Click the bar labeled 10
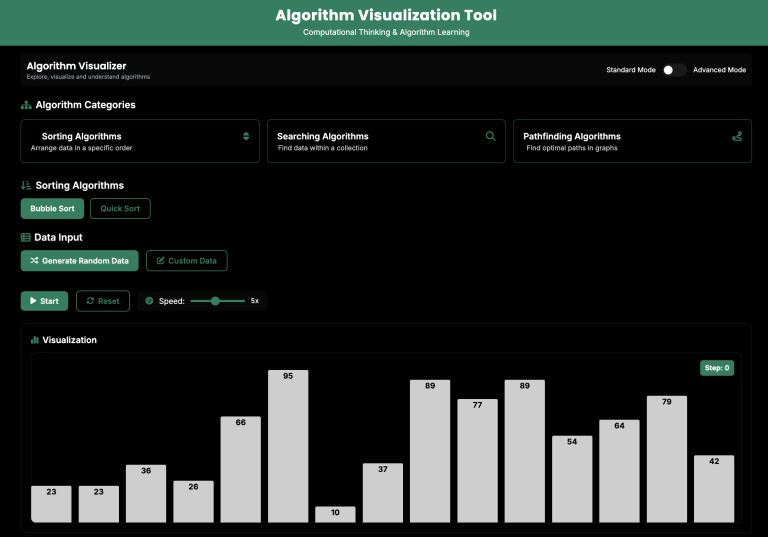768x537 pixels. click(335, 514)
